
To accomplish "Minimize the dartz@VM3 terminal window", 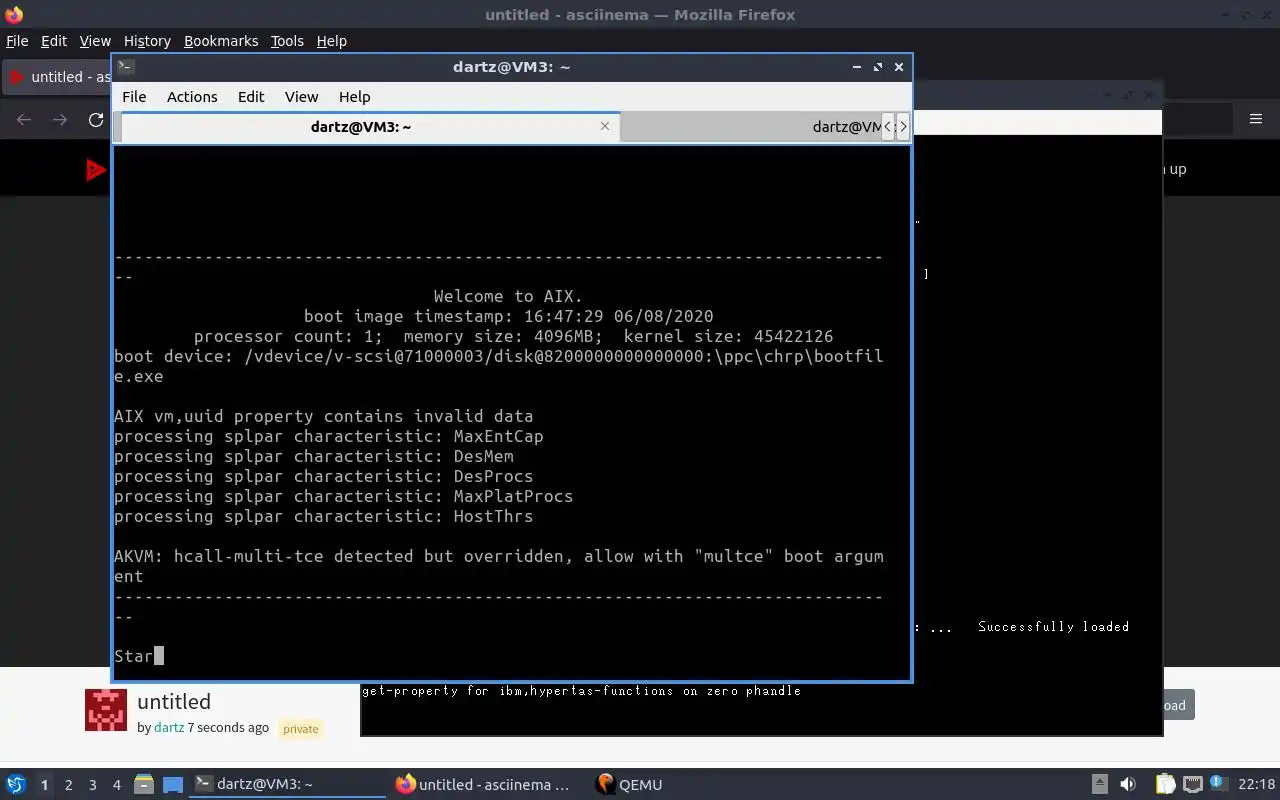I will tap(857, 67).
